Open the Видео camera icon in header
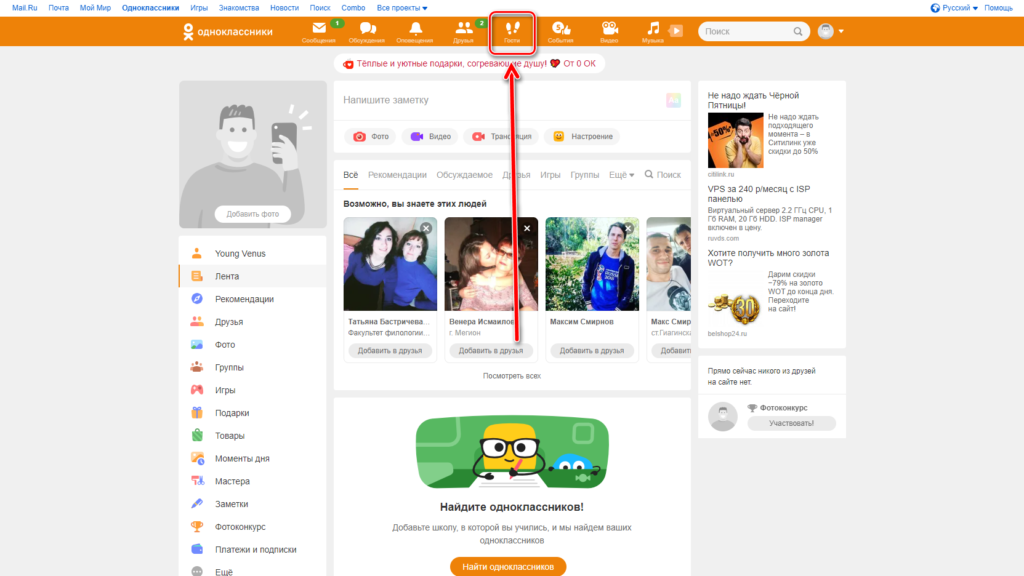This screenshot has width=1024, height=576. 609,31
